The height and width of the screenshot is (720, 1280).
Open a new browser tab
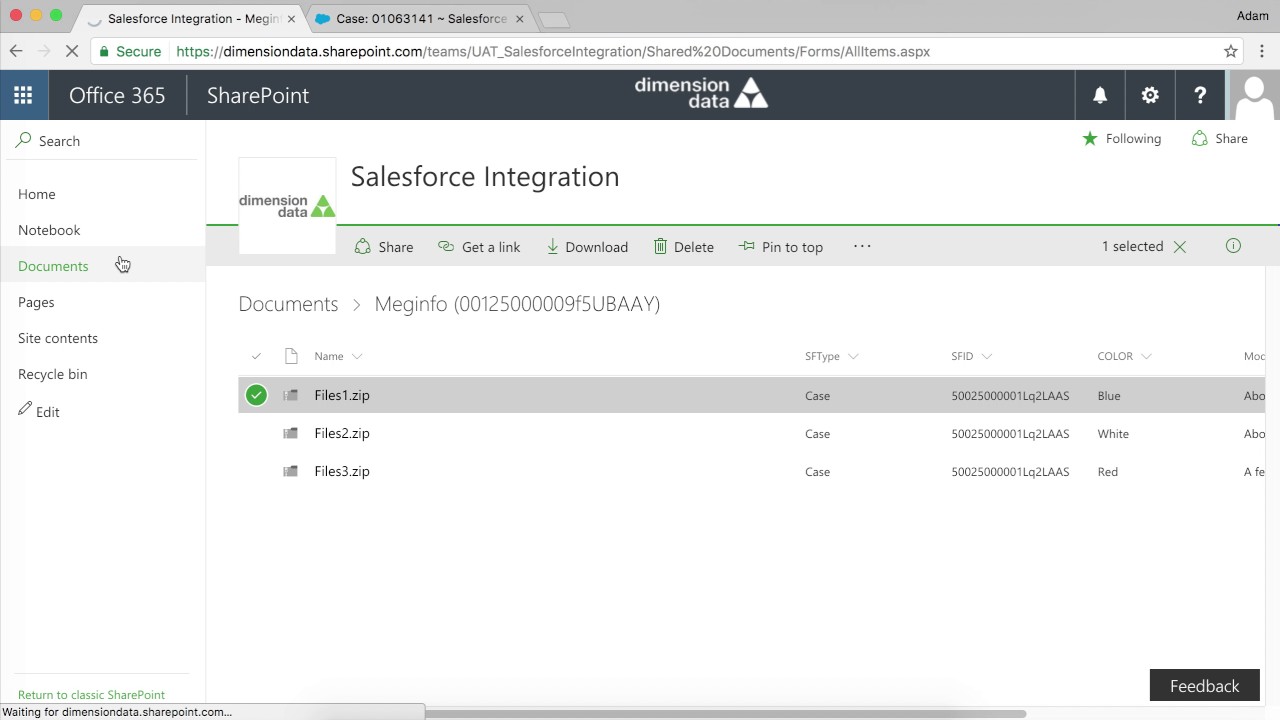pos(553,20)
